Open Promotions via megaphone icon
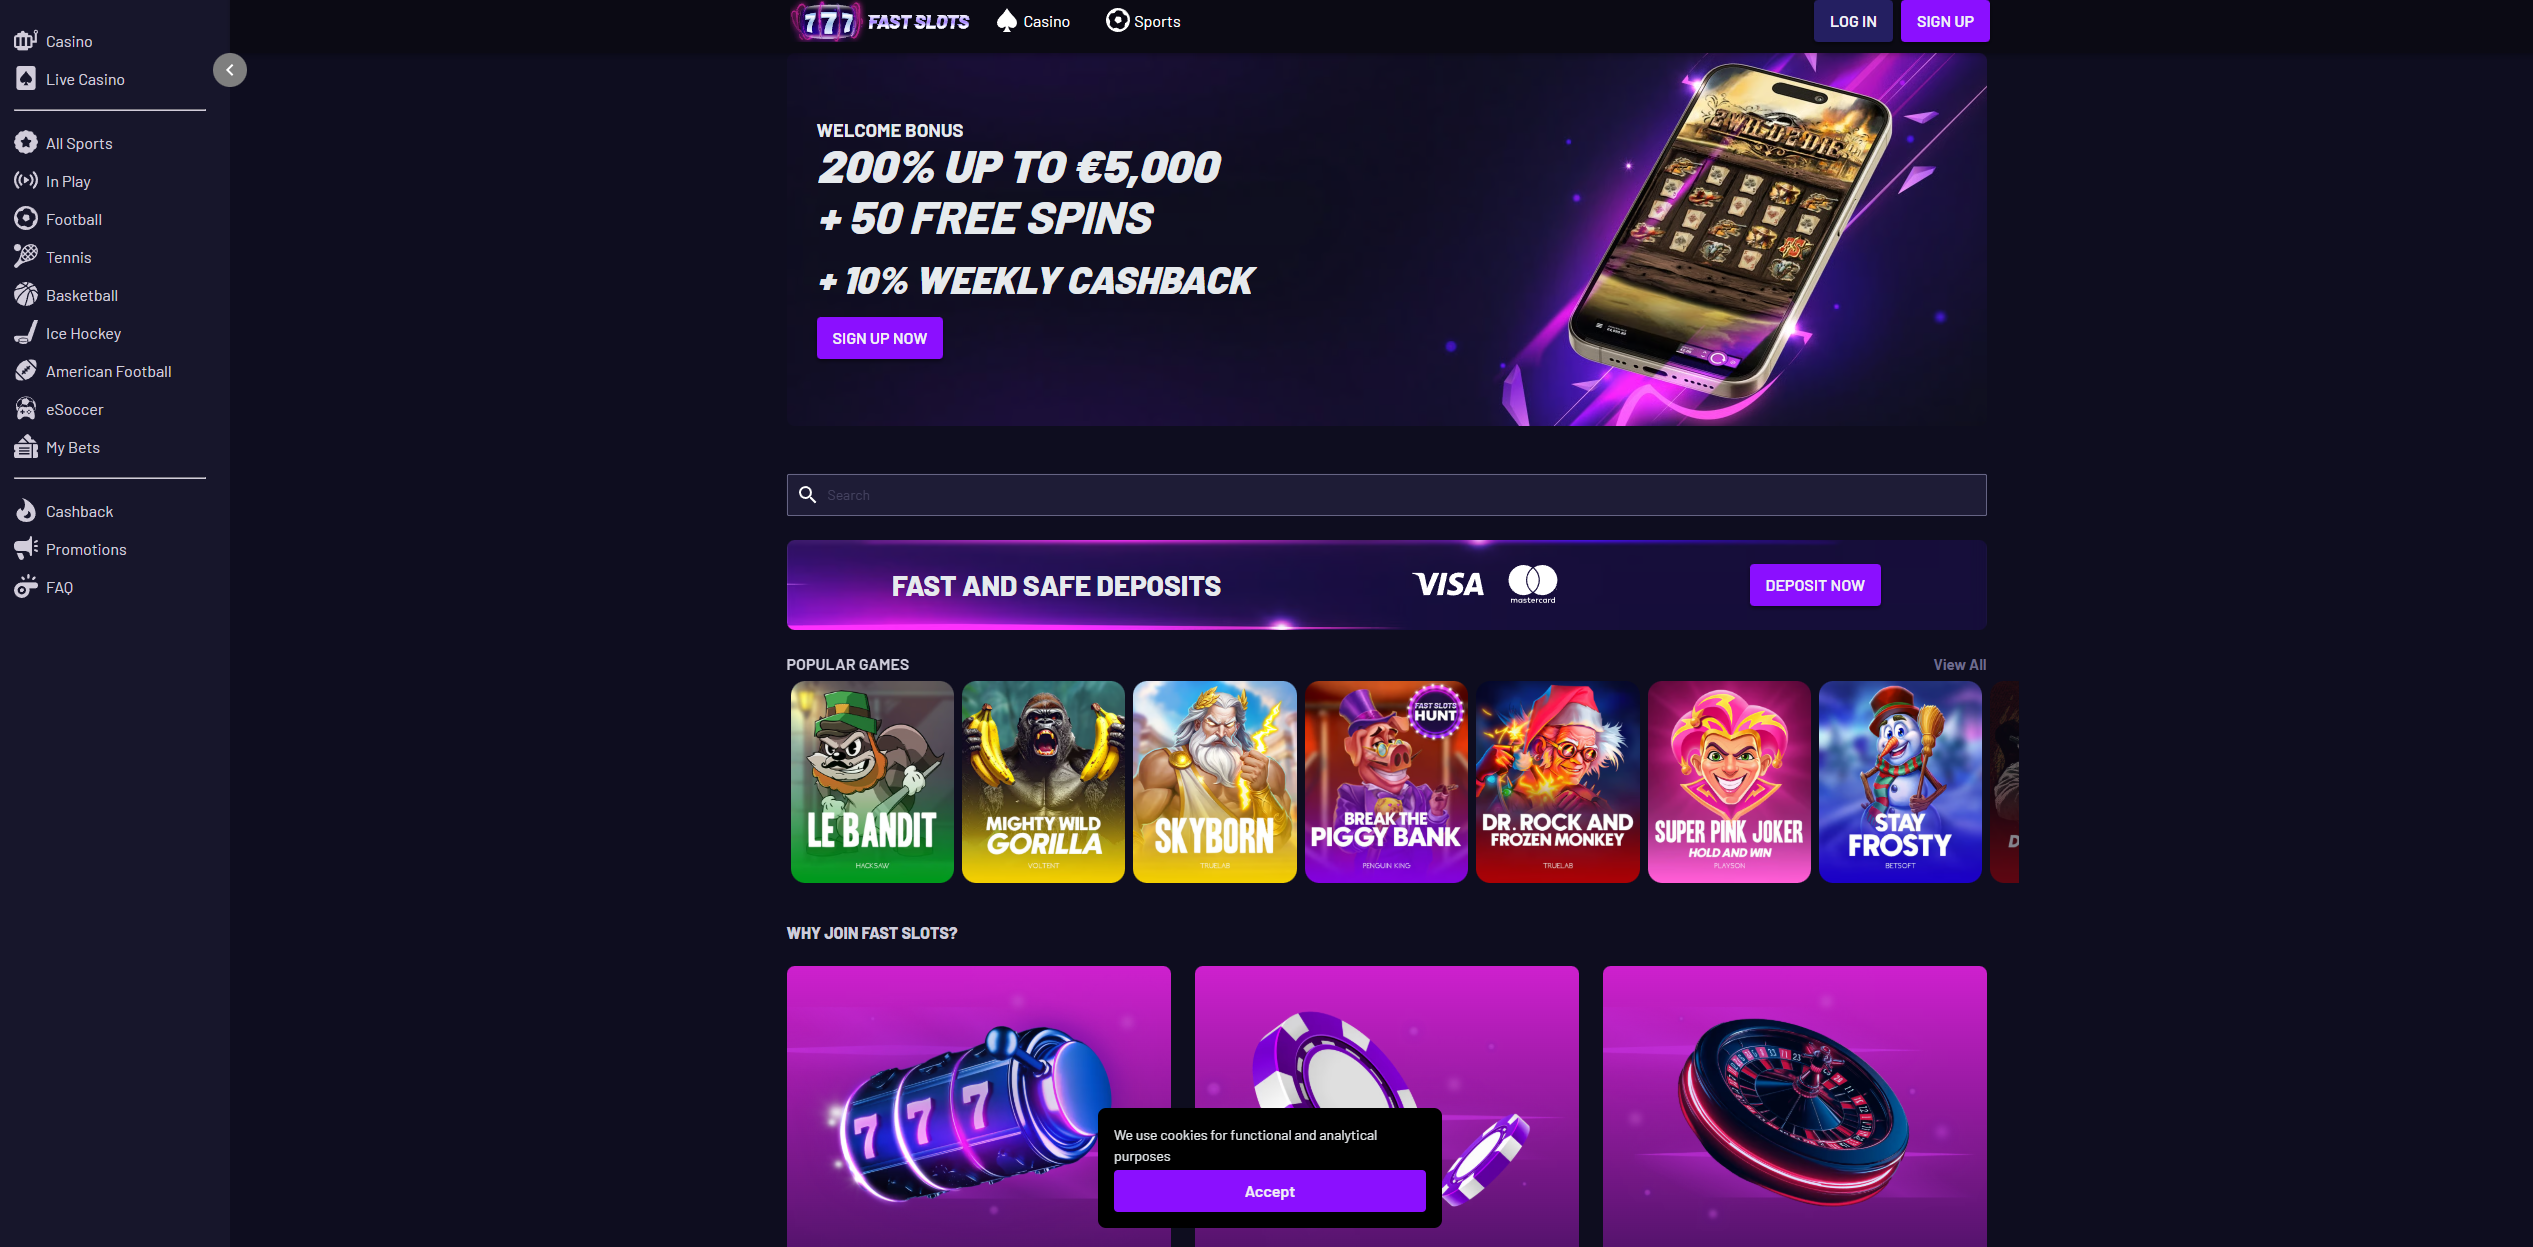The height and width of the screenshot is (1247, 2533). coord(26,549)
